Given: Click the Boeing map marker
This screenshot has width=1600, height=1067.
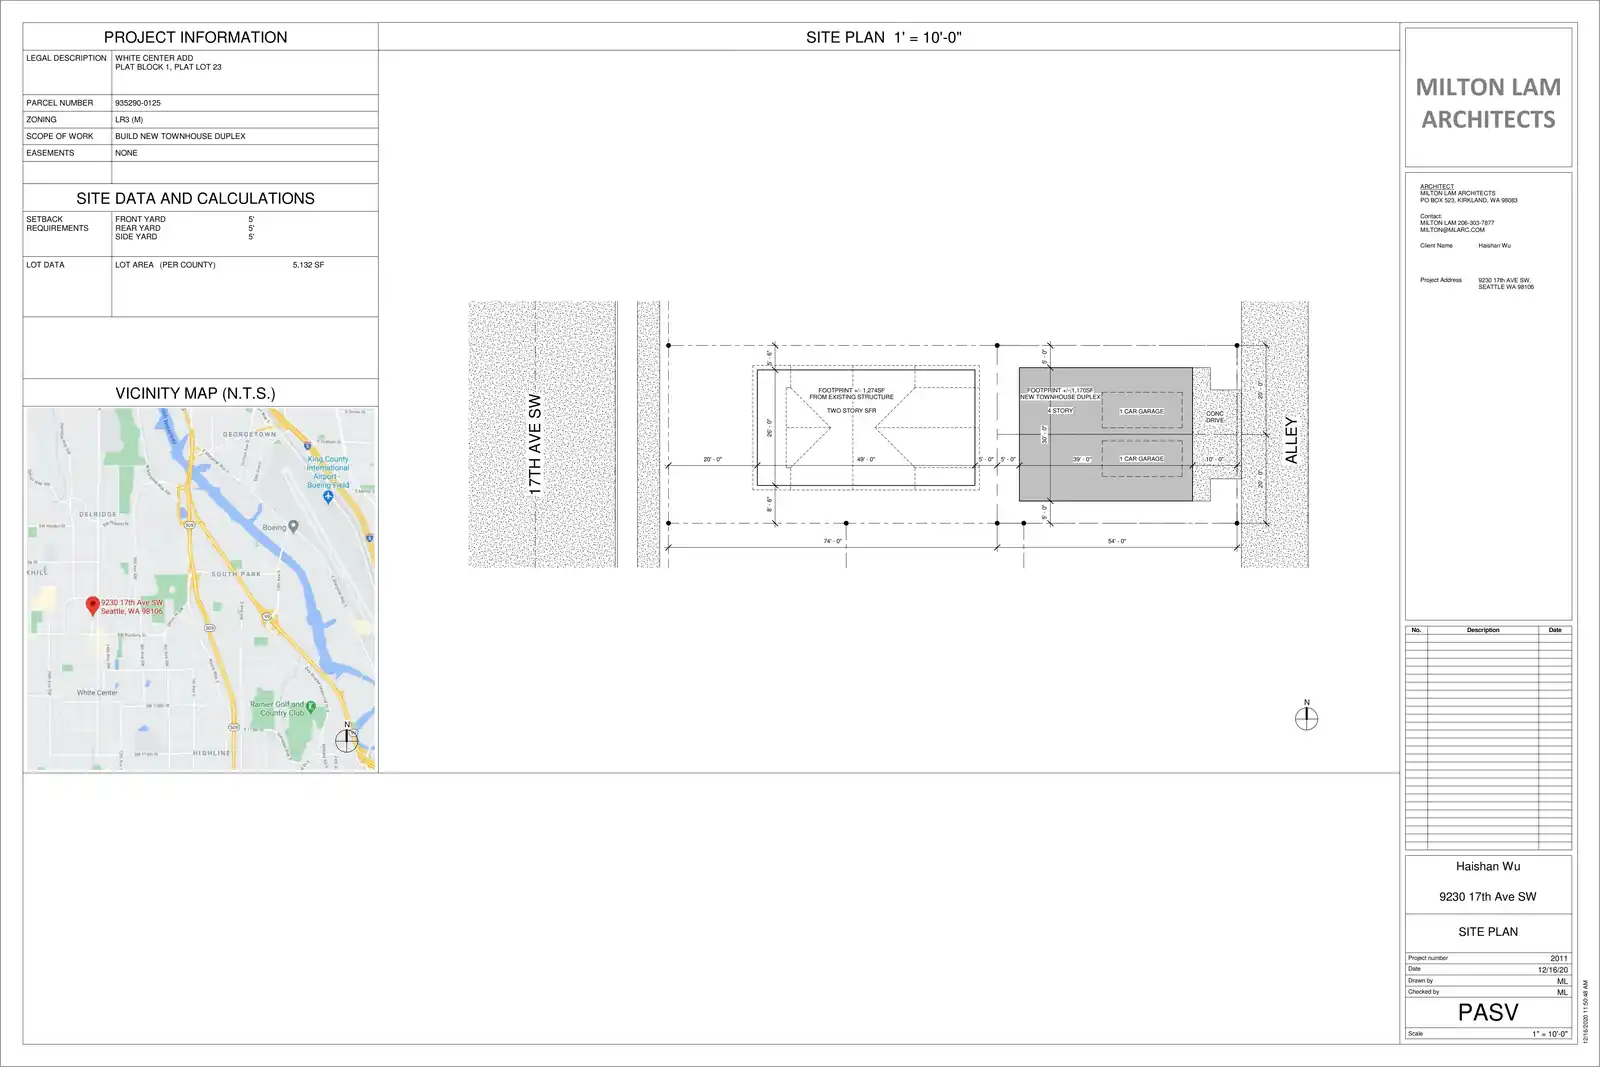Looking at the screenshot, I should click(x=293, y=527).
